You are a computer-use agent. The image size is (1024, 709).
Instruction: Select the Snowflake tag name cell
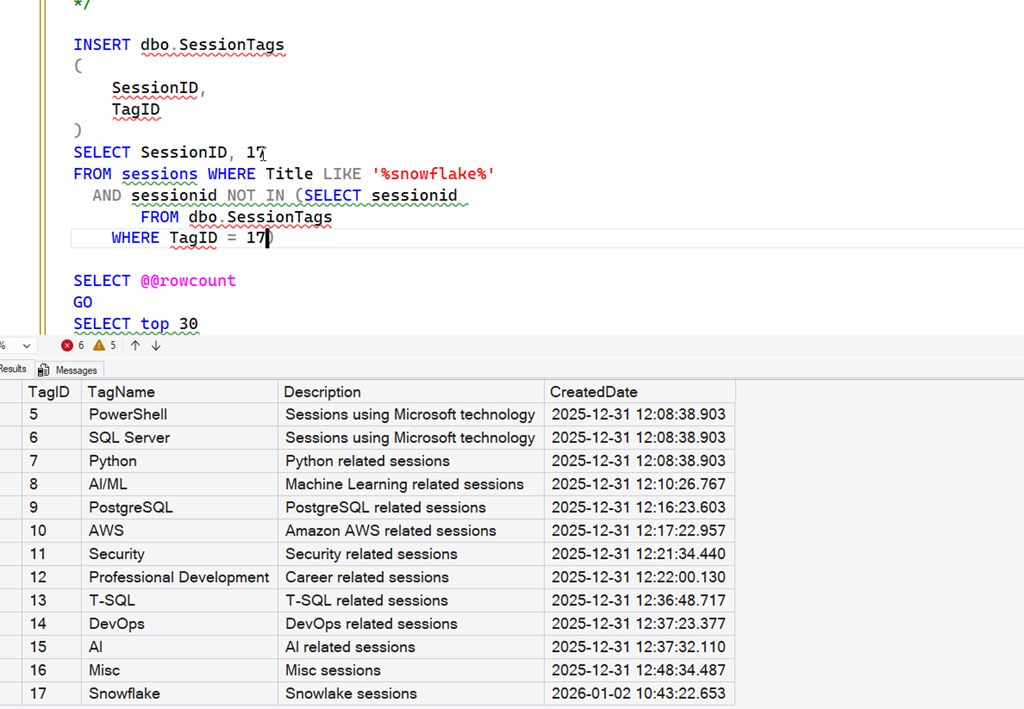pyautogui.click(x=124, y=693)
